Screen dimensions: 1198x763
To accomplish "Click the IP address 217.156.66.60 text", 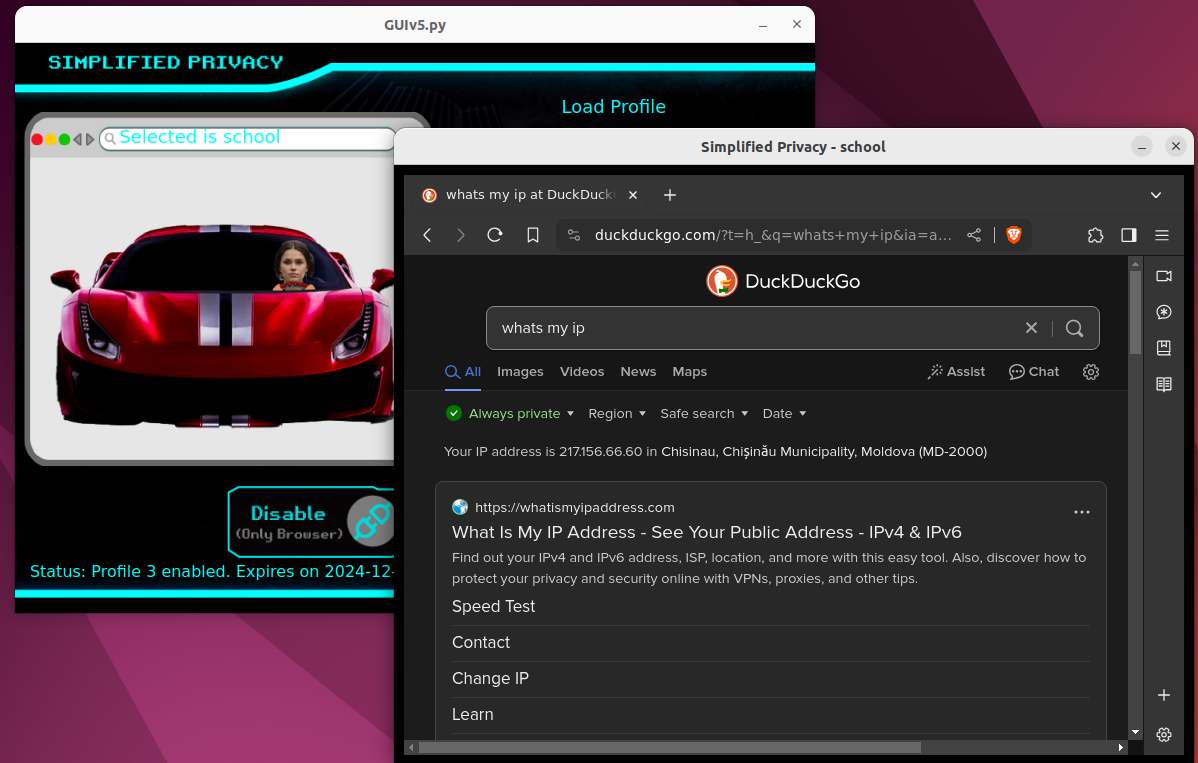I will coord(601,451).
